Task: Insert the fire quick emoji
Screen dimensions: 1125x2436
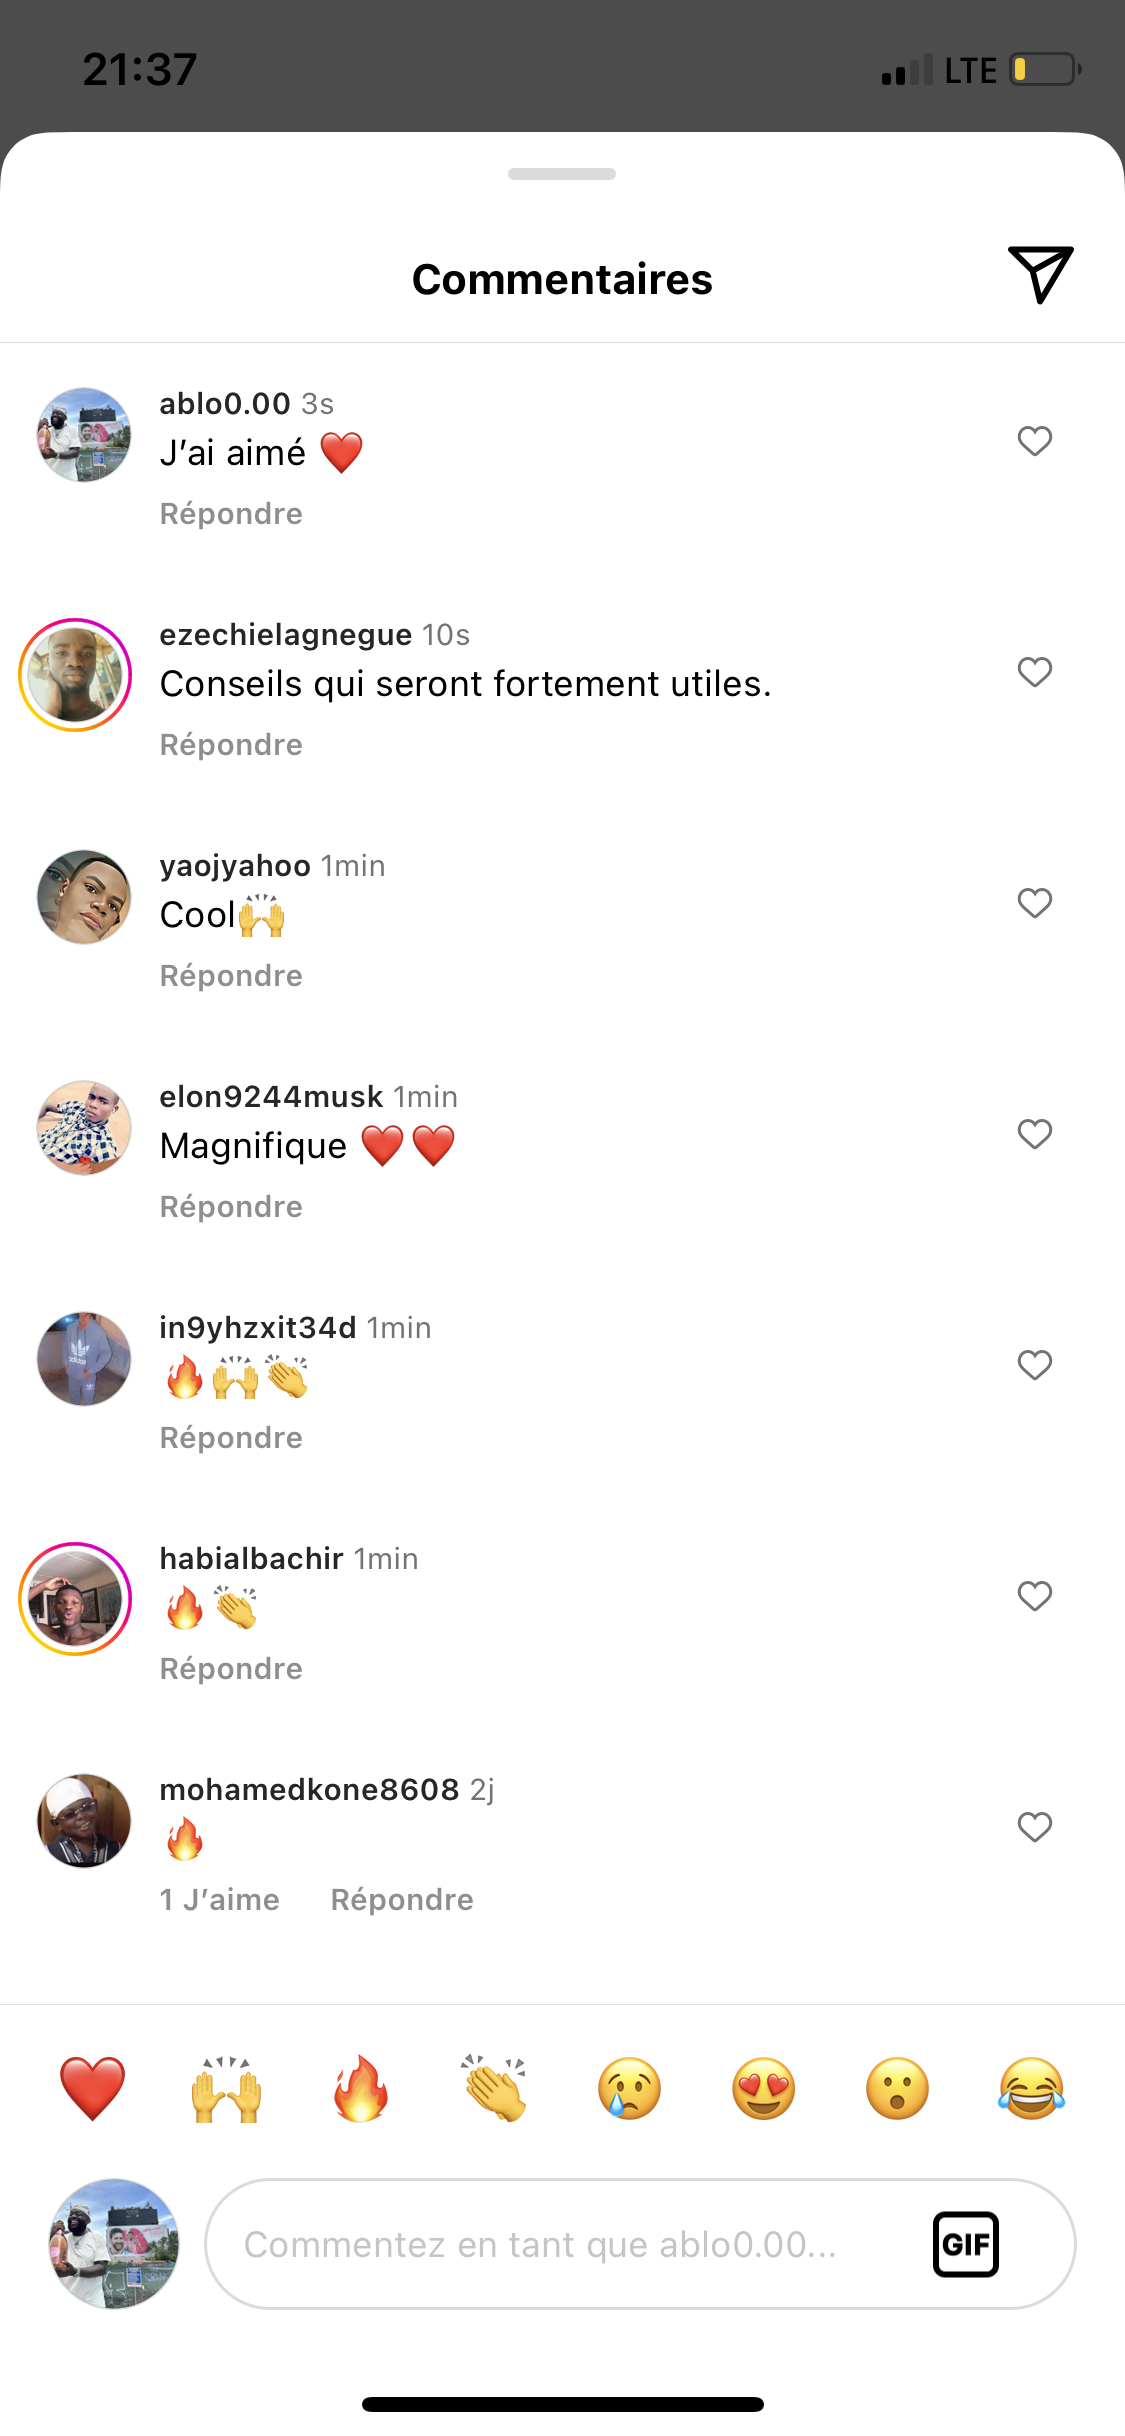Action: 360,2089
